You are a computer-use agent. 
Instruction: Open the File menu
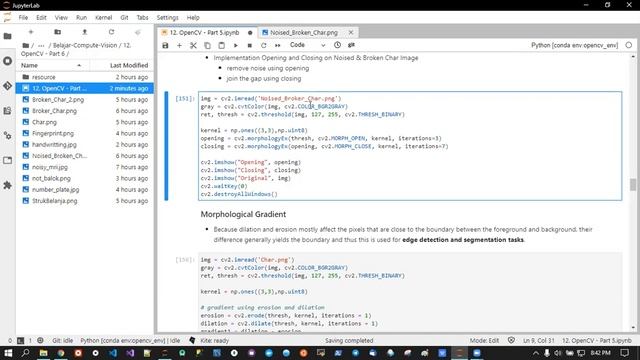[23, 18]
